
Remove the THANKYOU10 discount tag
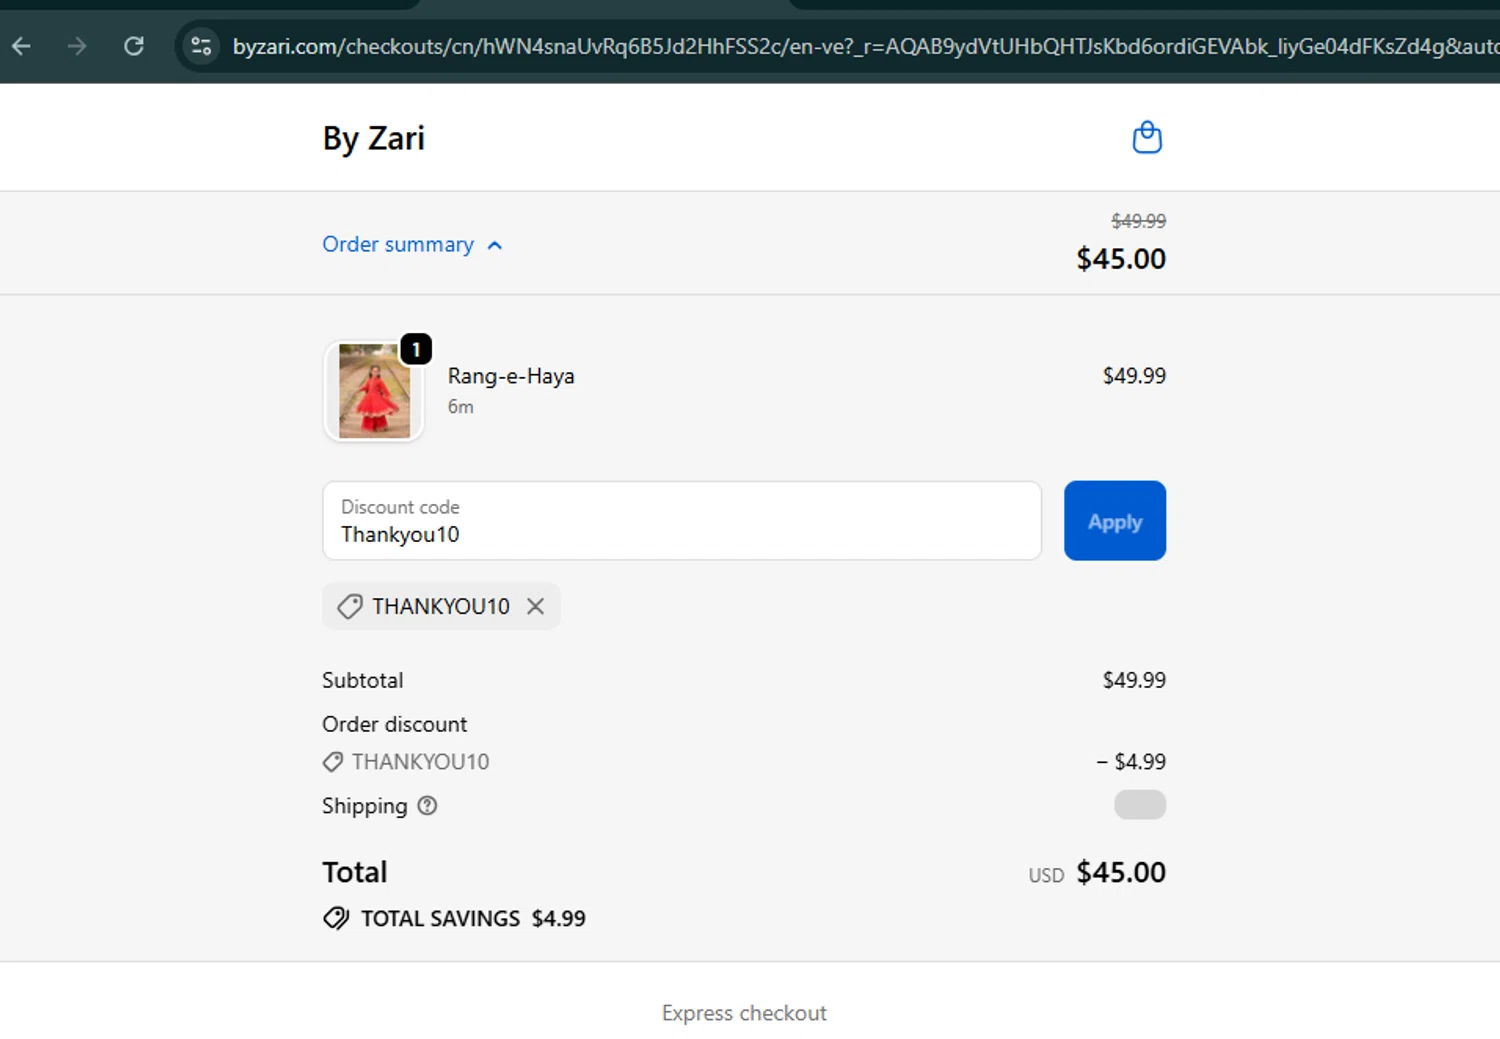pos(535,606)
